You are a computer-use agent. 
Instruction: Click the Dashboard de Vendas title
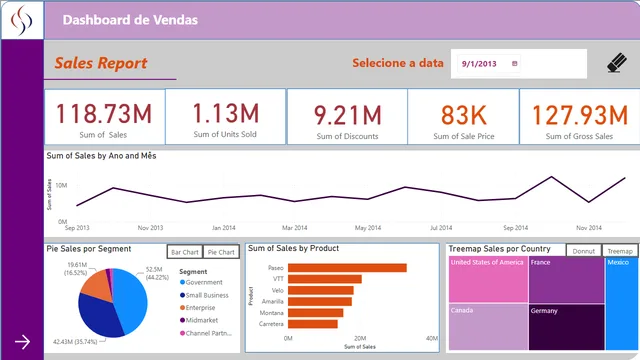[x=130, y=20]
